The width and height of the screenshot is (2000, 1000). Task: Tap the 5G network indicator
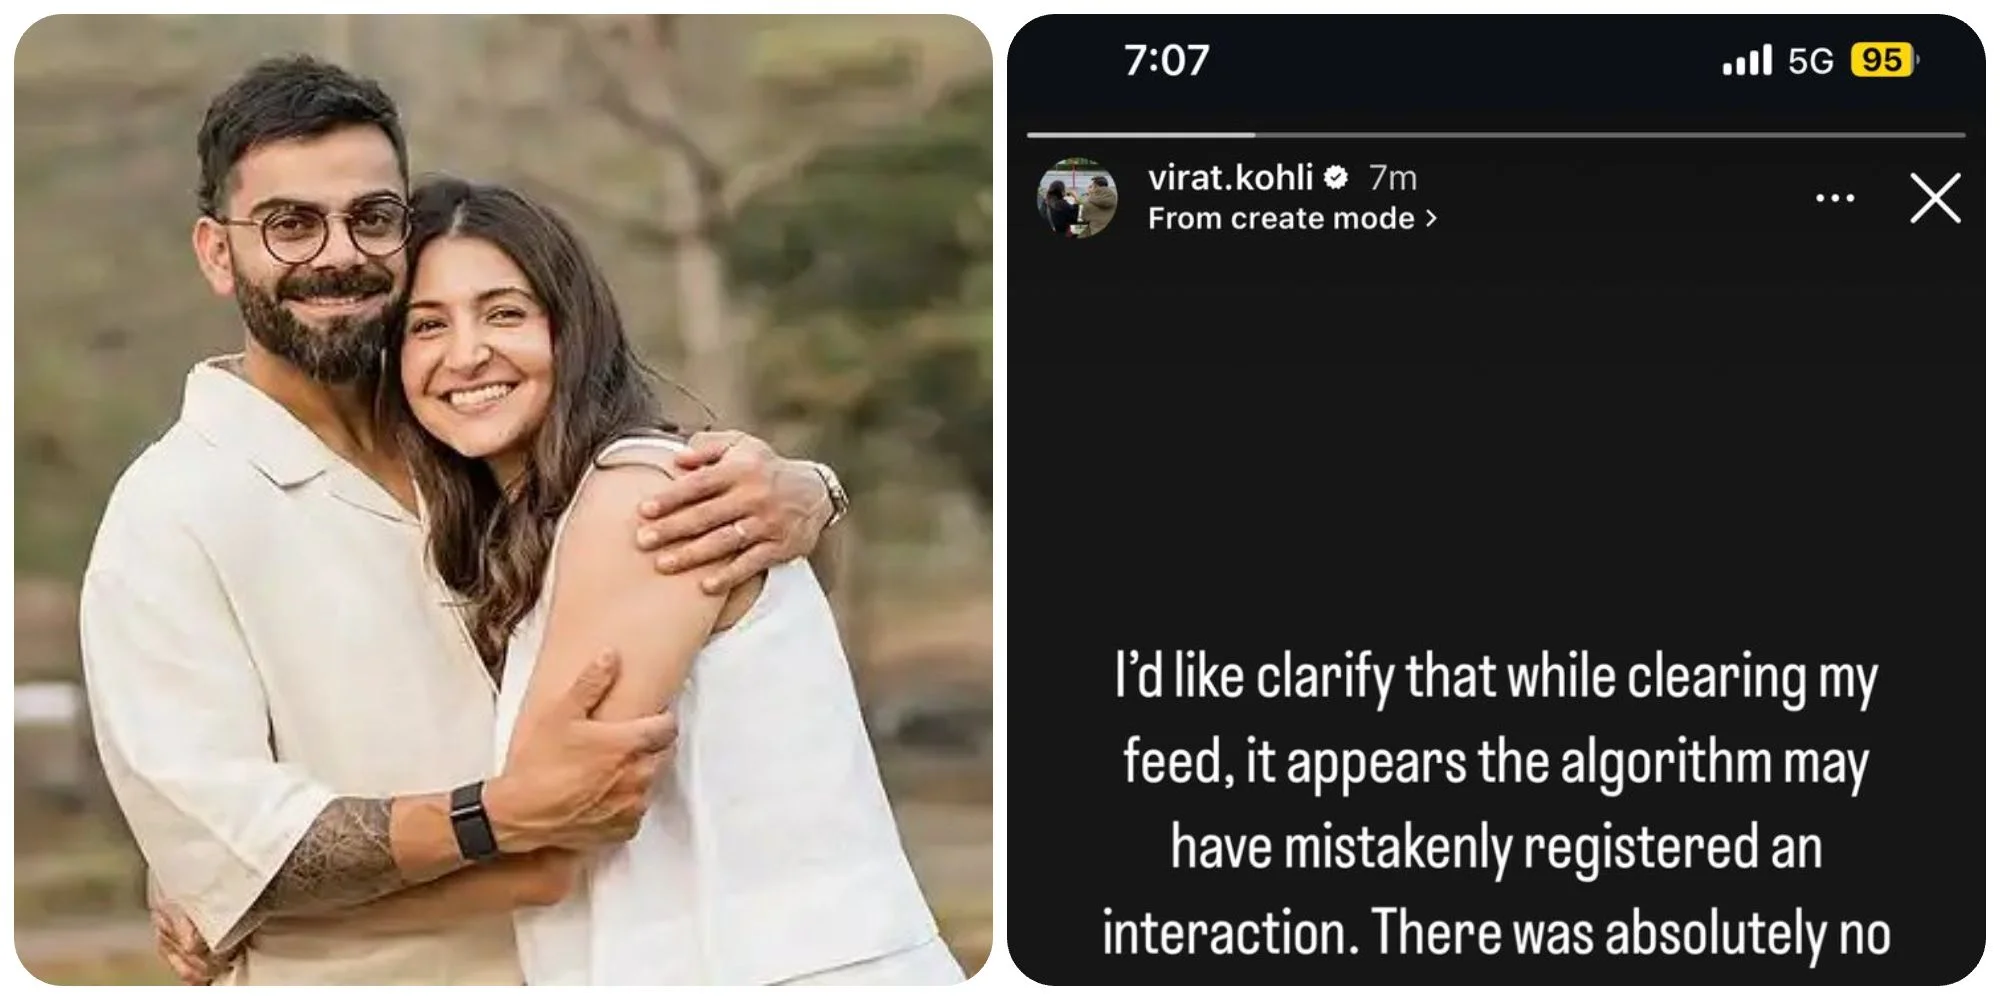1810,61
